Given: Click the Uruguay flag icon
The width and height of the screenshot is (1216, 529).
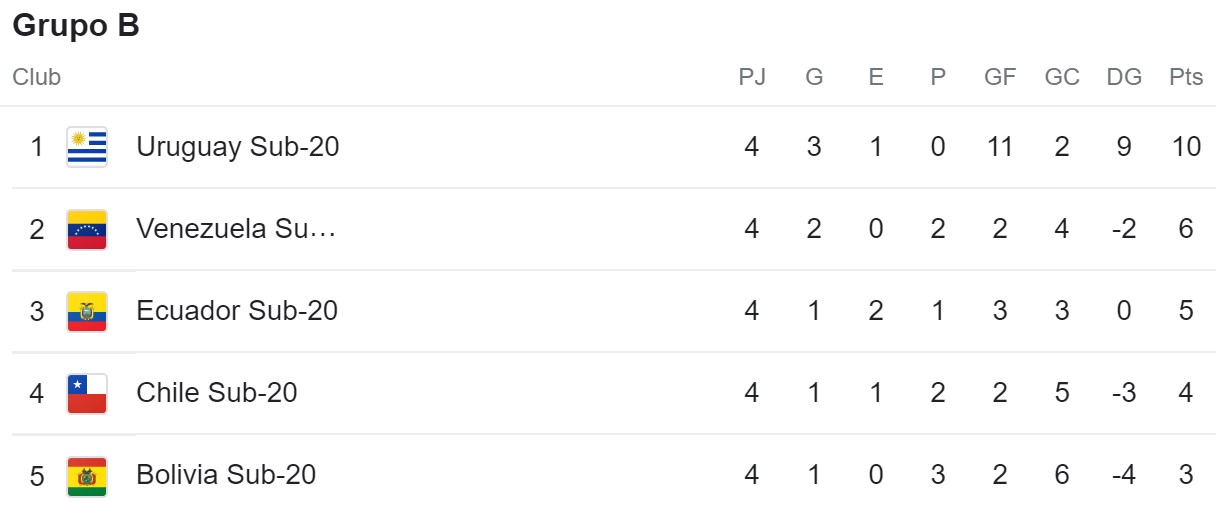Looking at the screenshot, I should [87, 147].
